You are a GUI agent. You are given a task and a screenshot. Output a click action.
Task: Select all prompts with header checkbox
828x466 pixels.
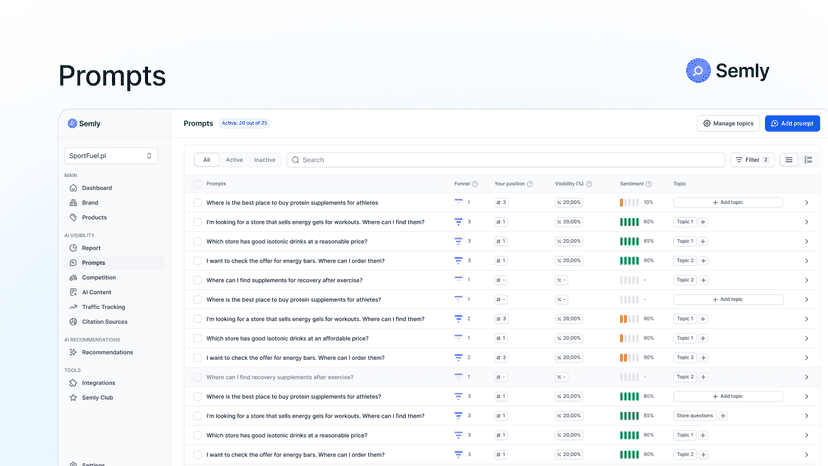tap(197, 184)
